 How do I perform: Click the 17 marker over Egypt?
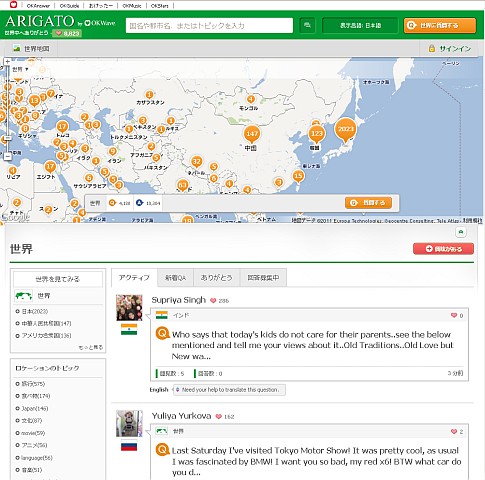pyautogui.click(x=50, y=167)
